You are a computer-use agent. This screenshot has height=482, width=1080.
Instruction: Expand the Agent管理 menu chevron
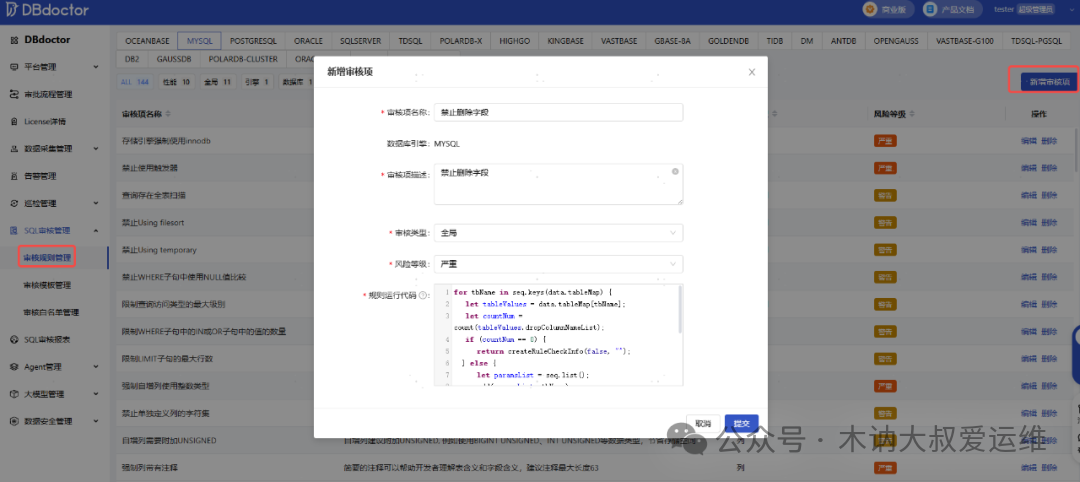pos(96,367)
